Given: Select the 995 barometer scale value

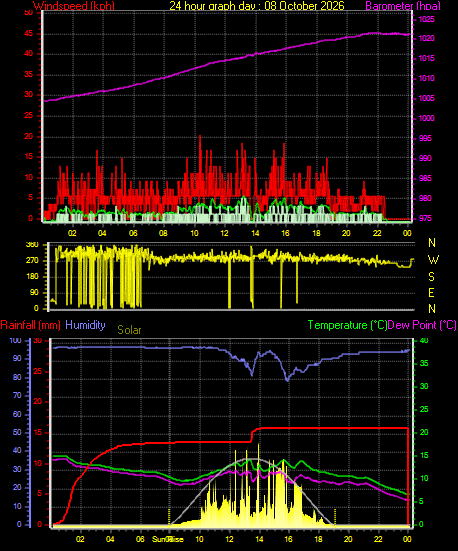Looking at the screenshot, I should (x=425, y=138).
